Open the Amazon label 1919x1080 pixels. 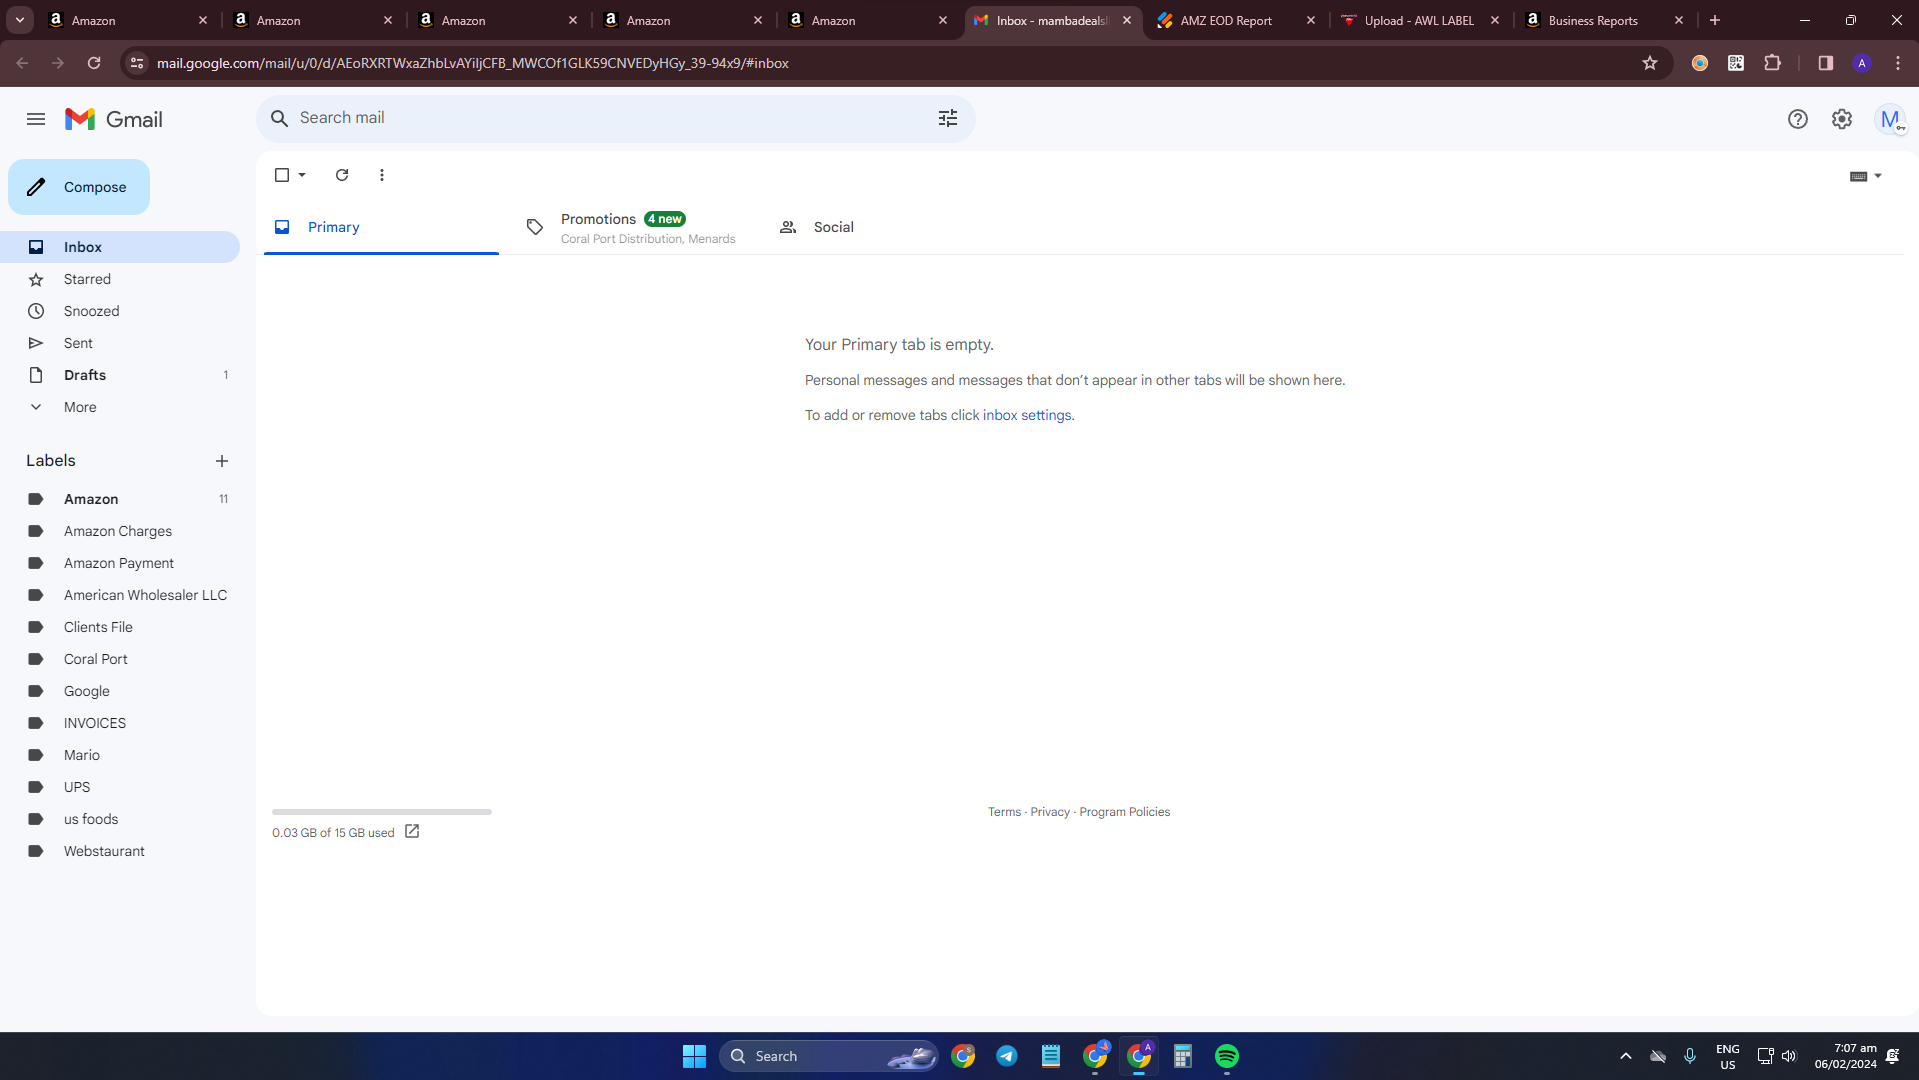click(x=120, y=499)
